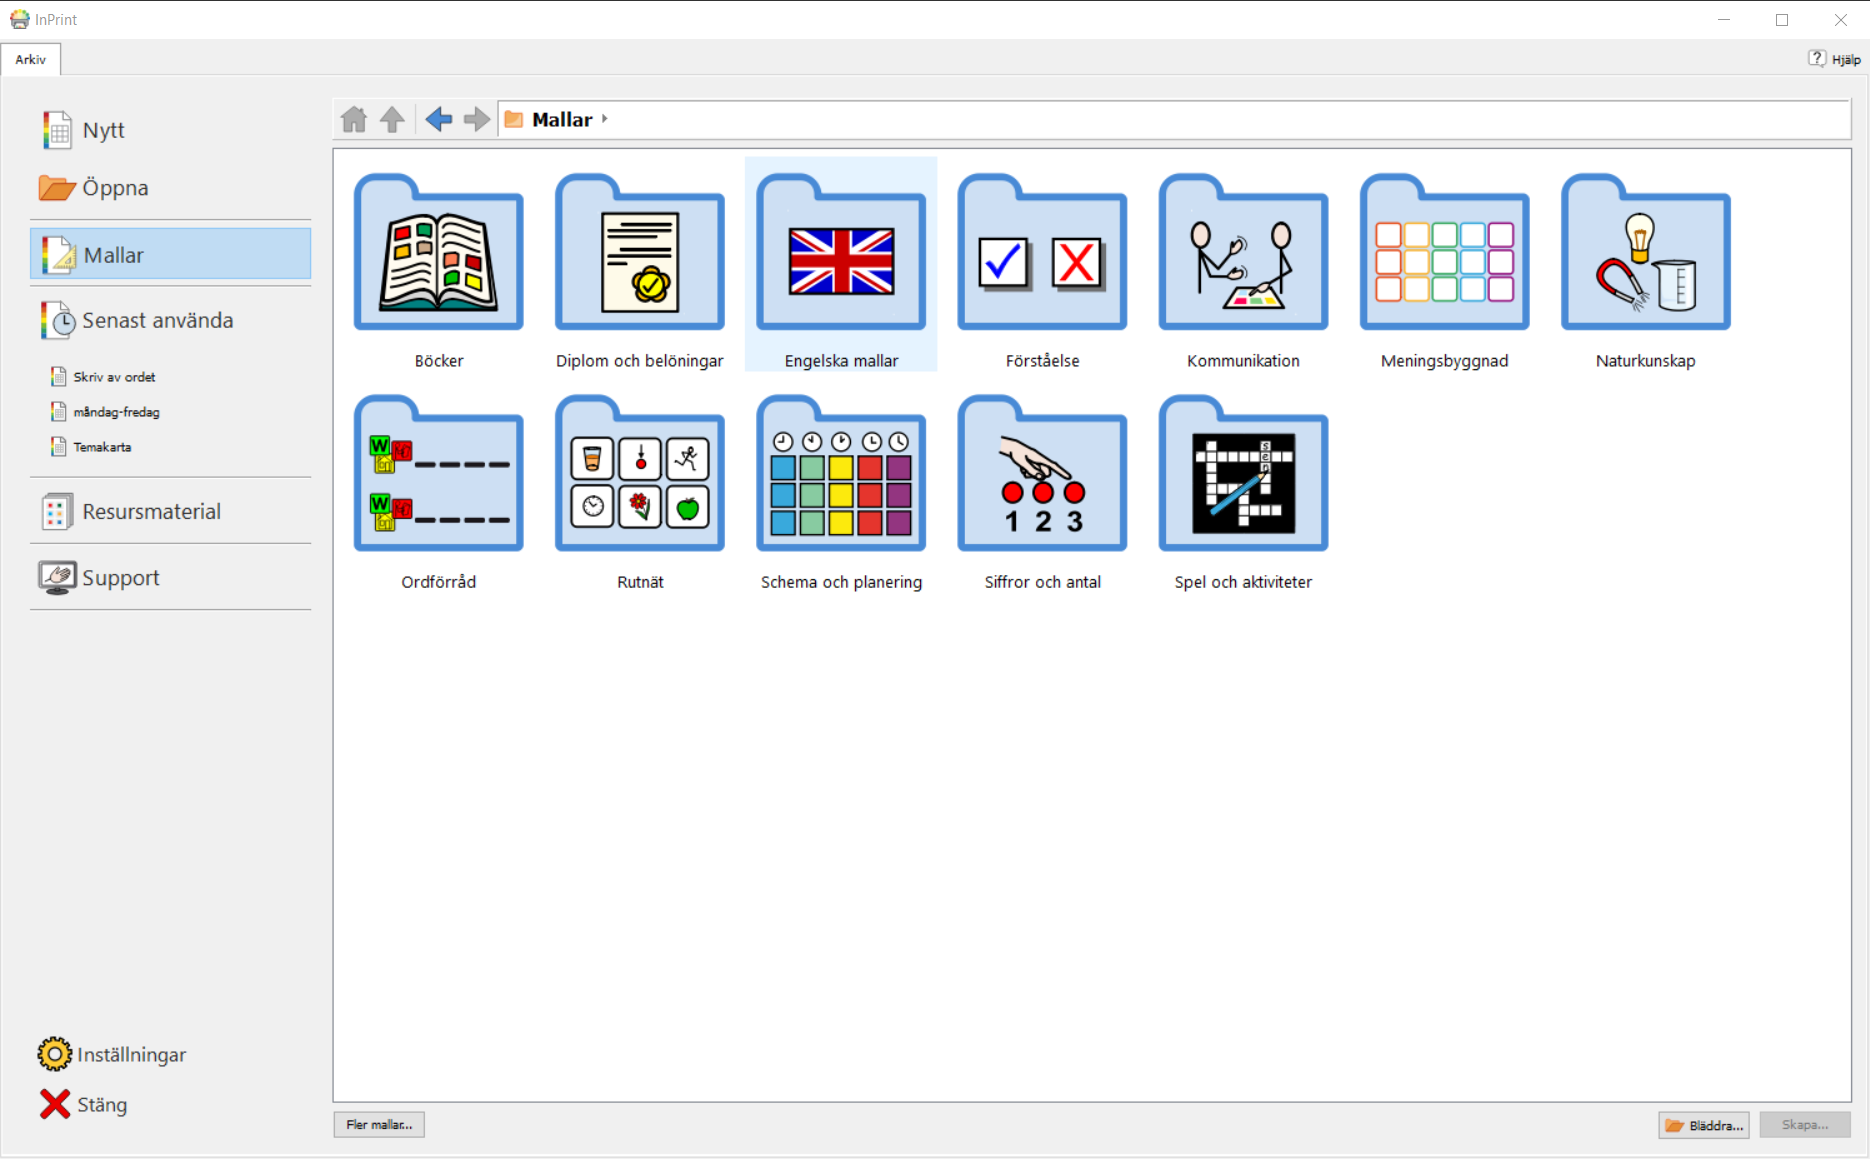Open Inställningar settings
The width and height of the screenshot is (1870, 1159).
pyautogui.click(x=131, y=1055)
